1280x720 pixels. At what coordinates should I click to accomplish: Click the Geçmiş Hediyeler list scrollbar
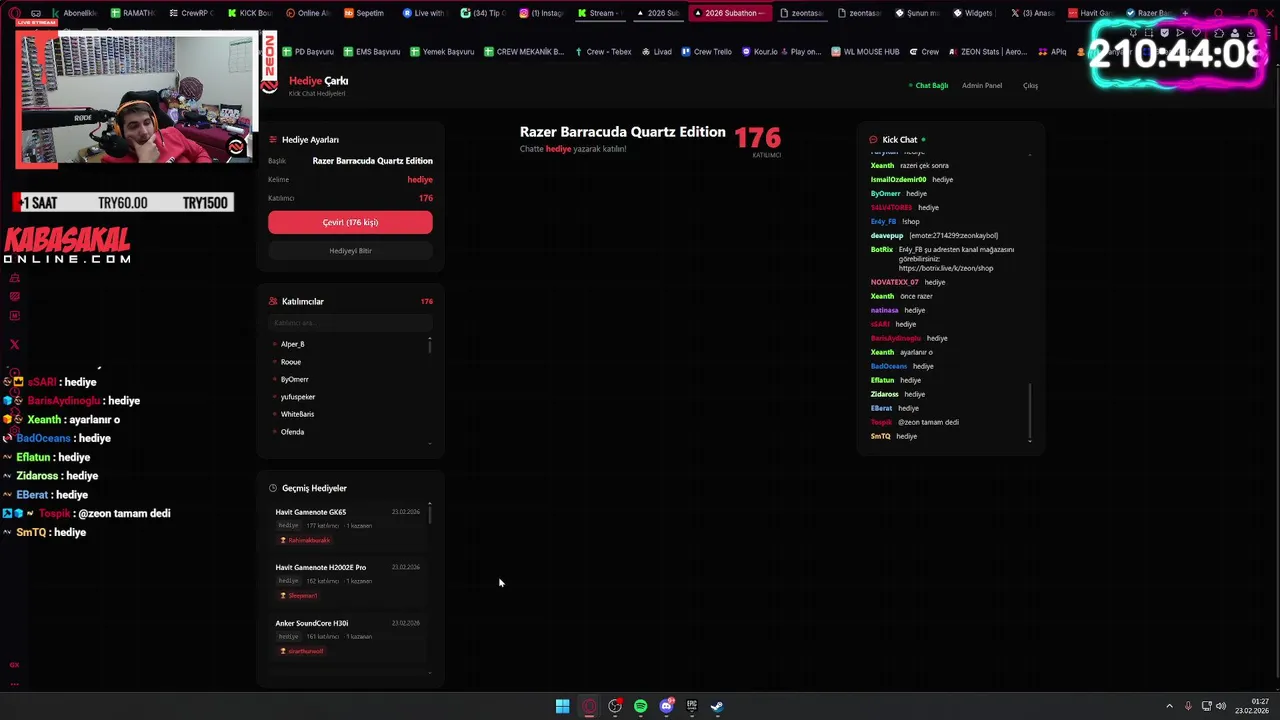[430, 514]
